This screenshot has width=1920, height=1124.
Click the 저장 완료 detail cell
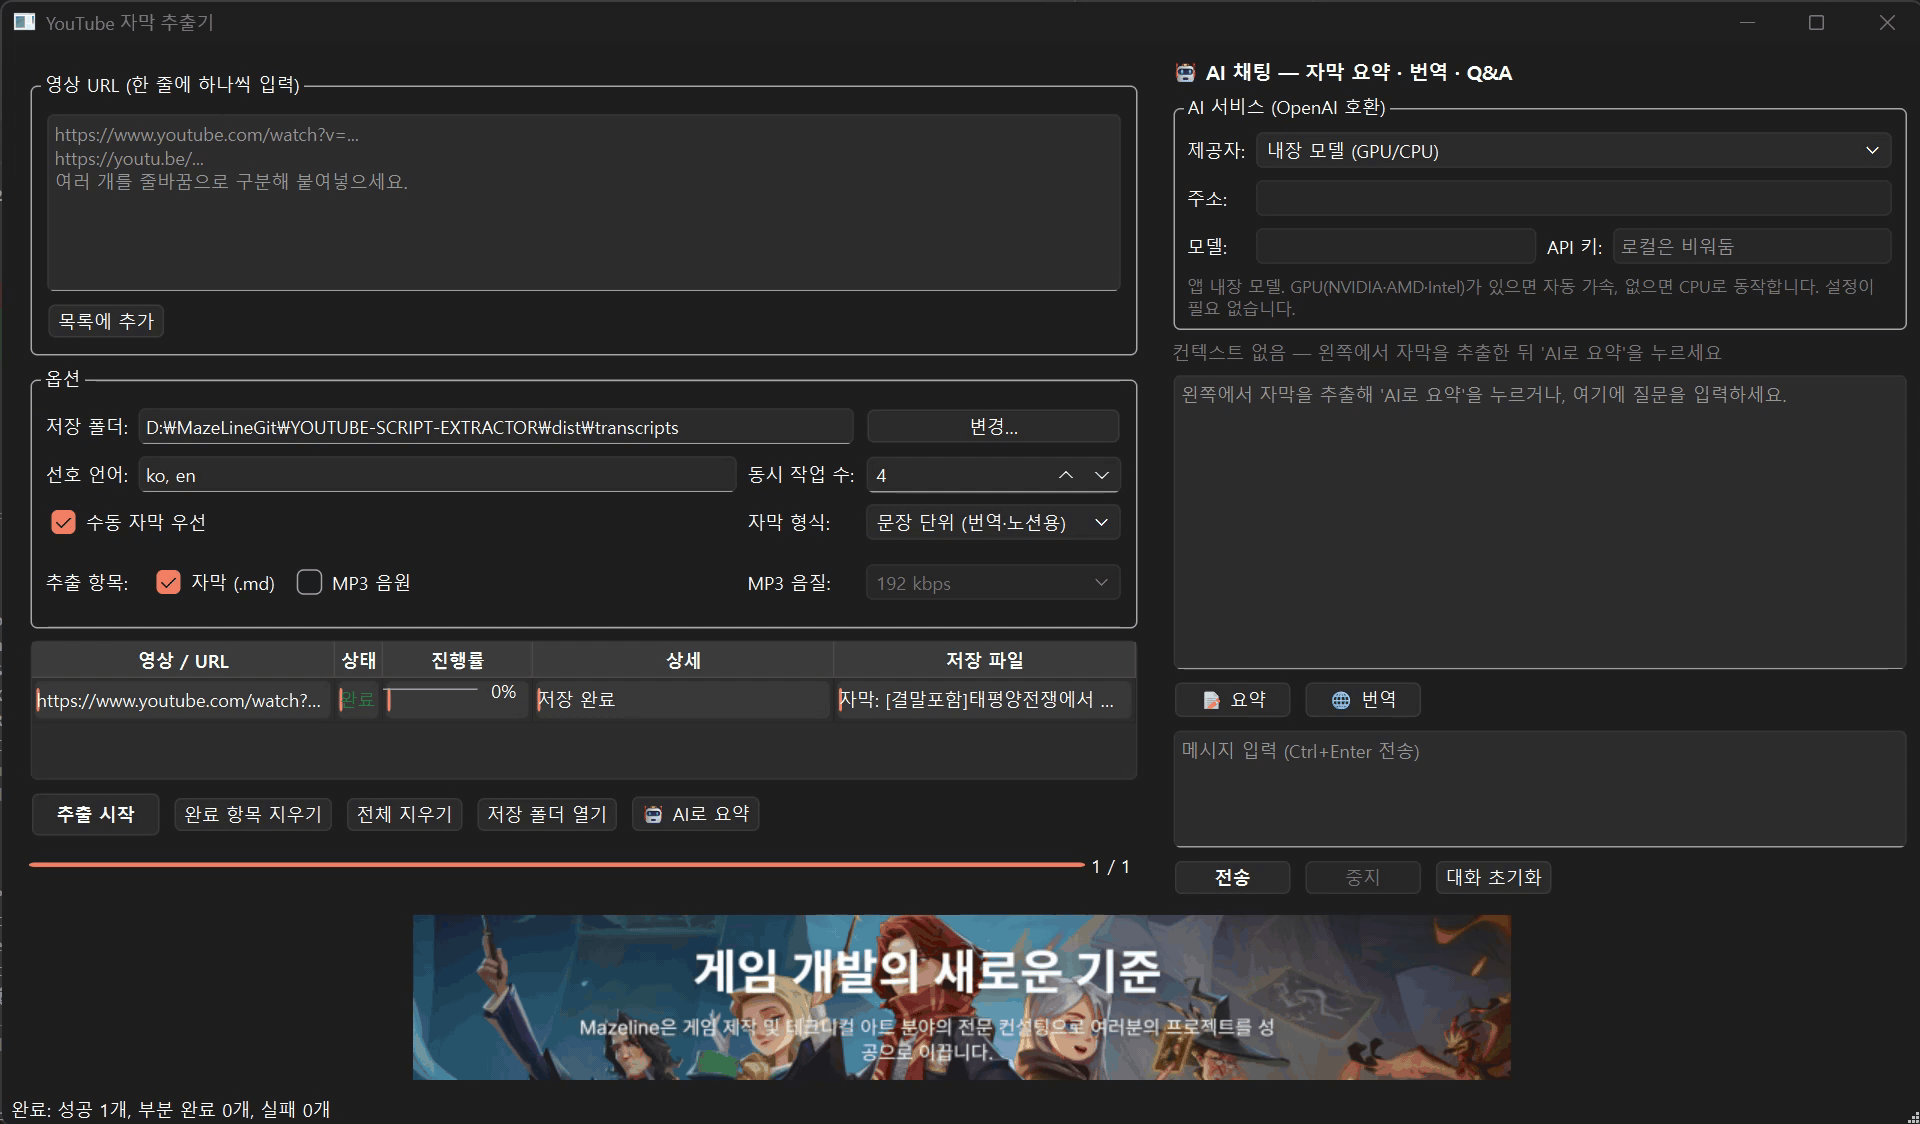click(x=682, y=700)
